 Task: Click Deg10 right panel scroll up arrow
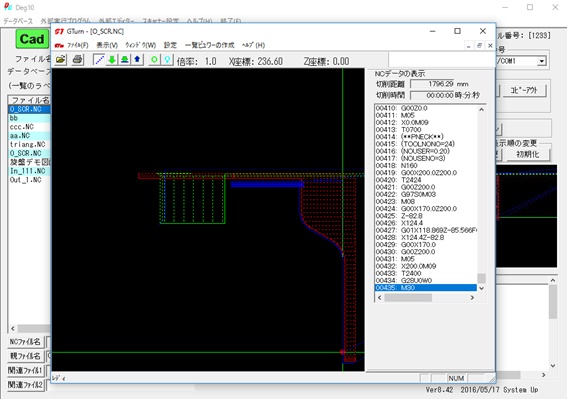click(553, 280)
